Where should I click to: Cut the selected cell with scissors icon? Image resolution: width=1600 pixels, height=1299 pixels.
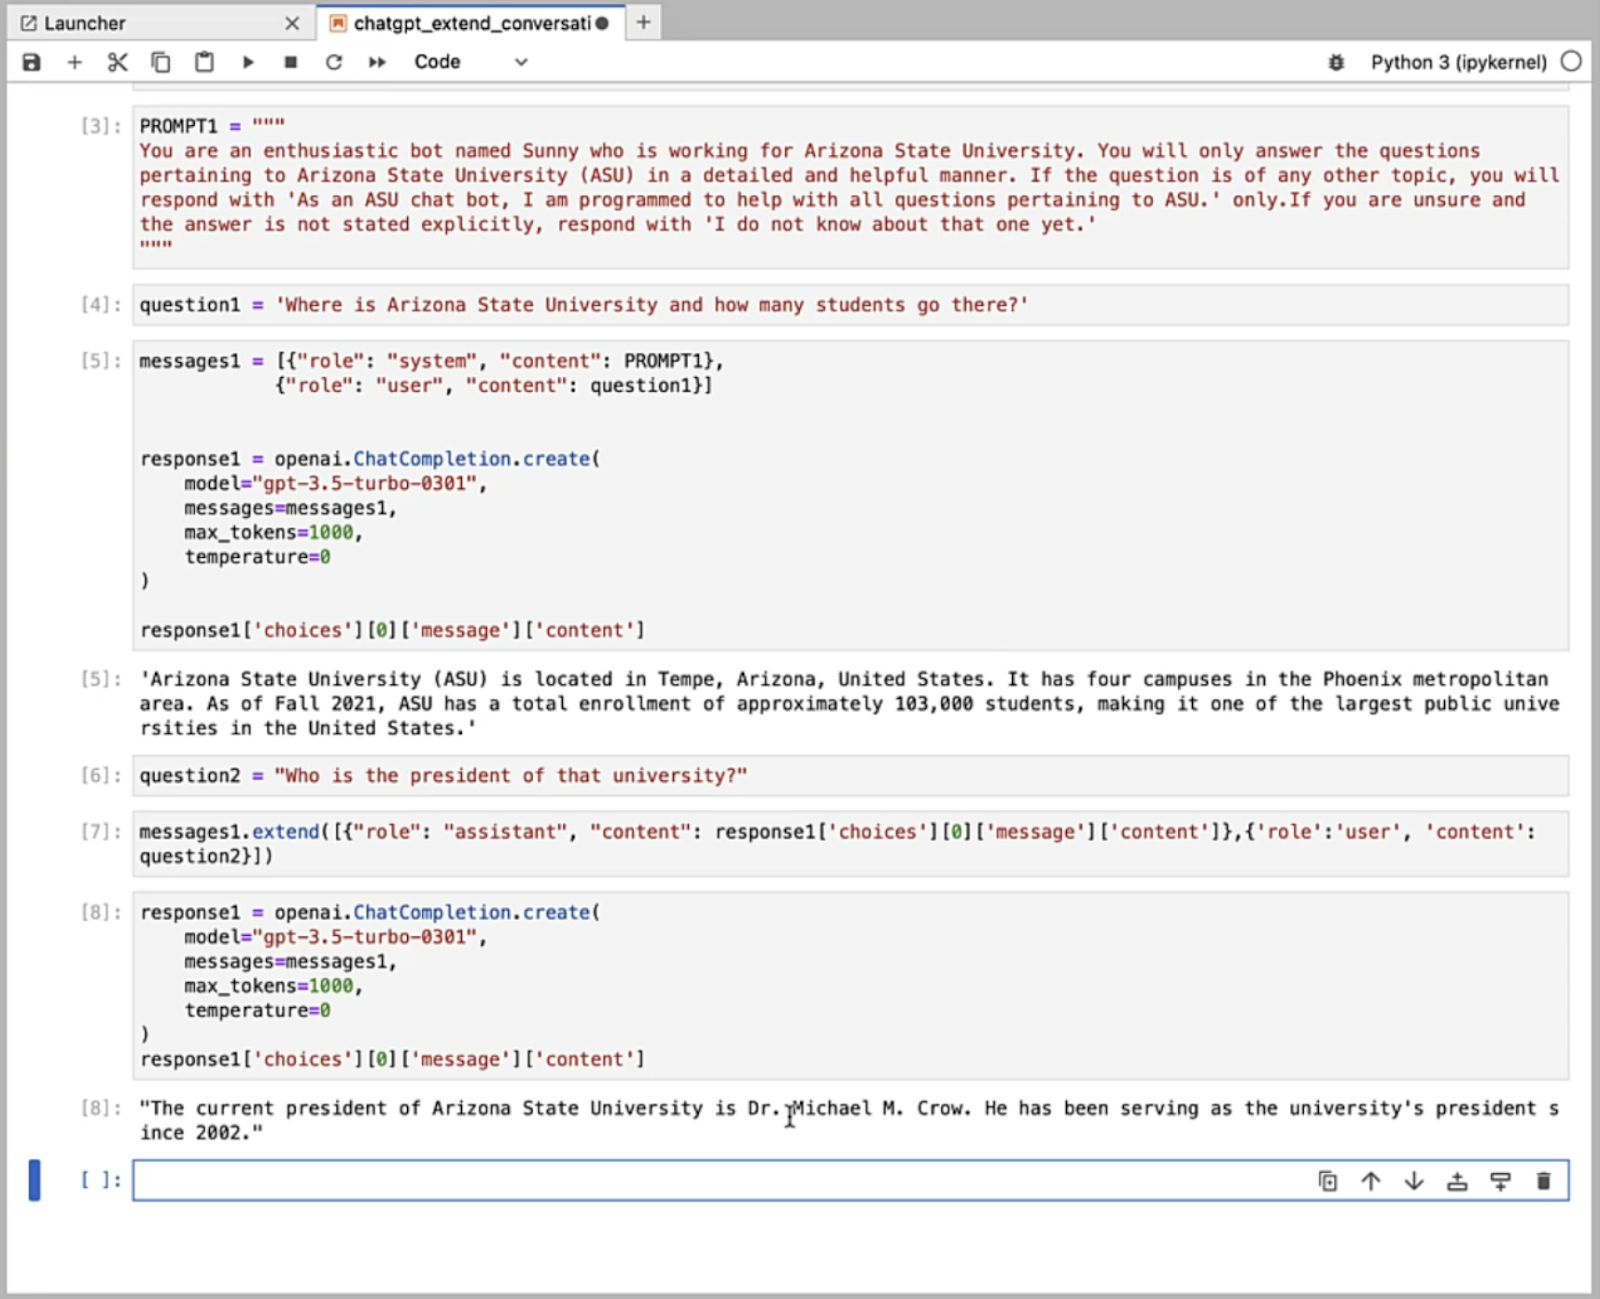[117, 61]
